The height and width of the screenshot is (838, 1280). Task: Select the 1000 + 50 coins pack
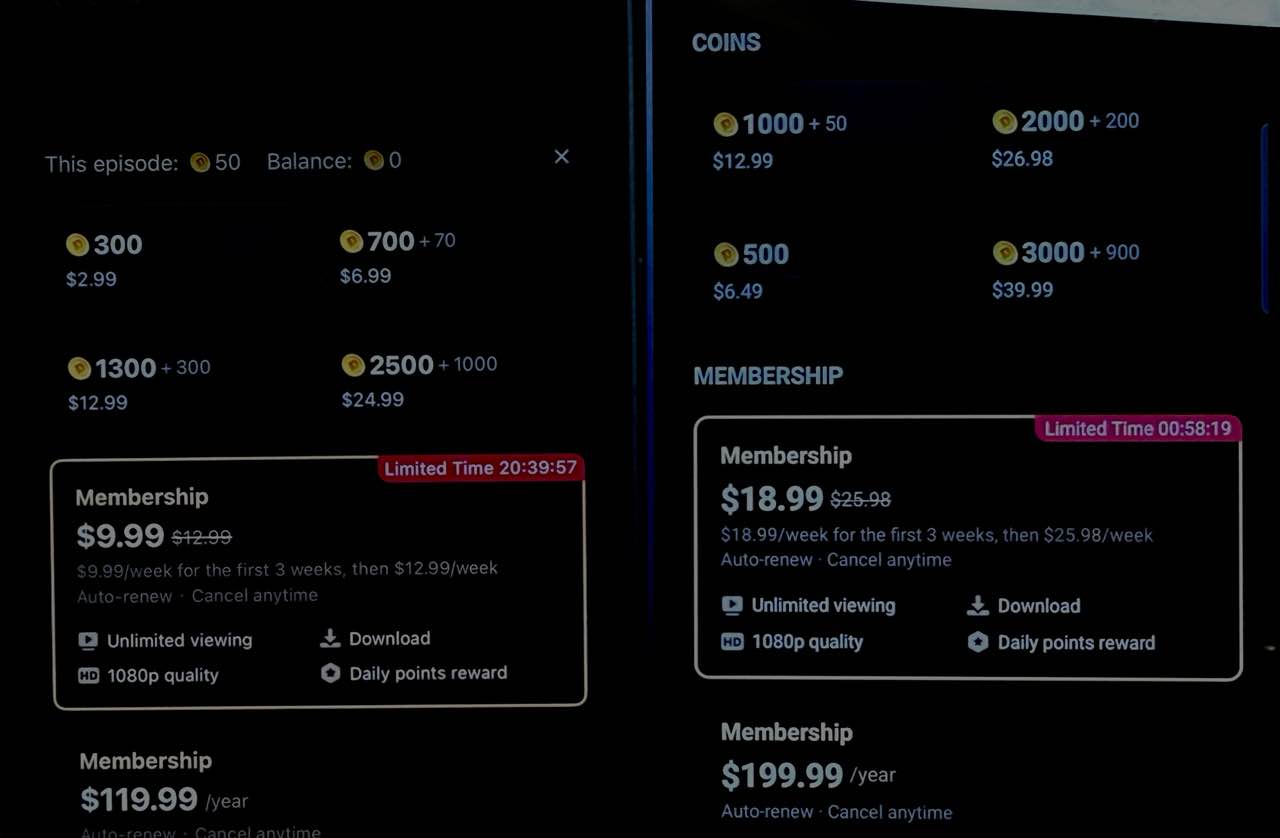pyautogui.click(x=779, y=140)
